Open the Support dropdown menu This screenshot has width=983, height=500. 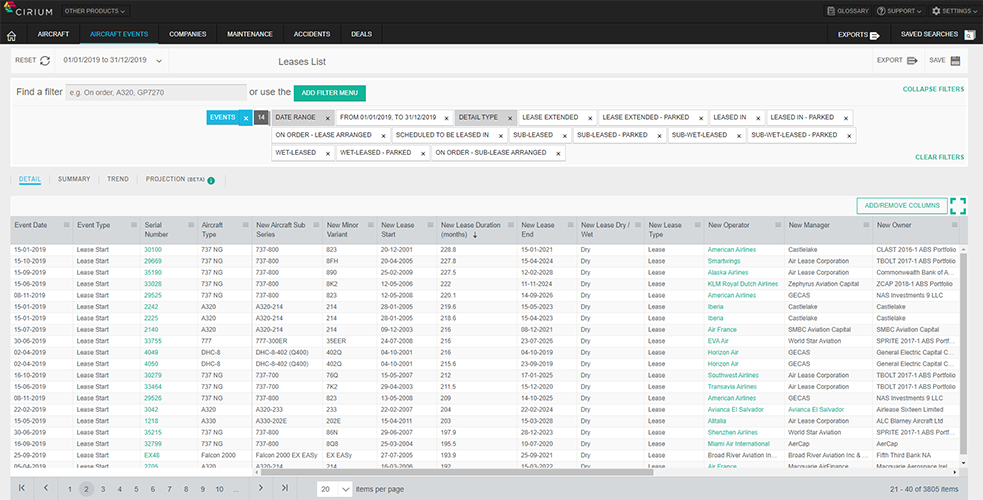[899, 11]
